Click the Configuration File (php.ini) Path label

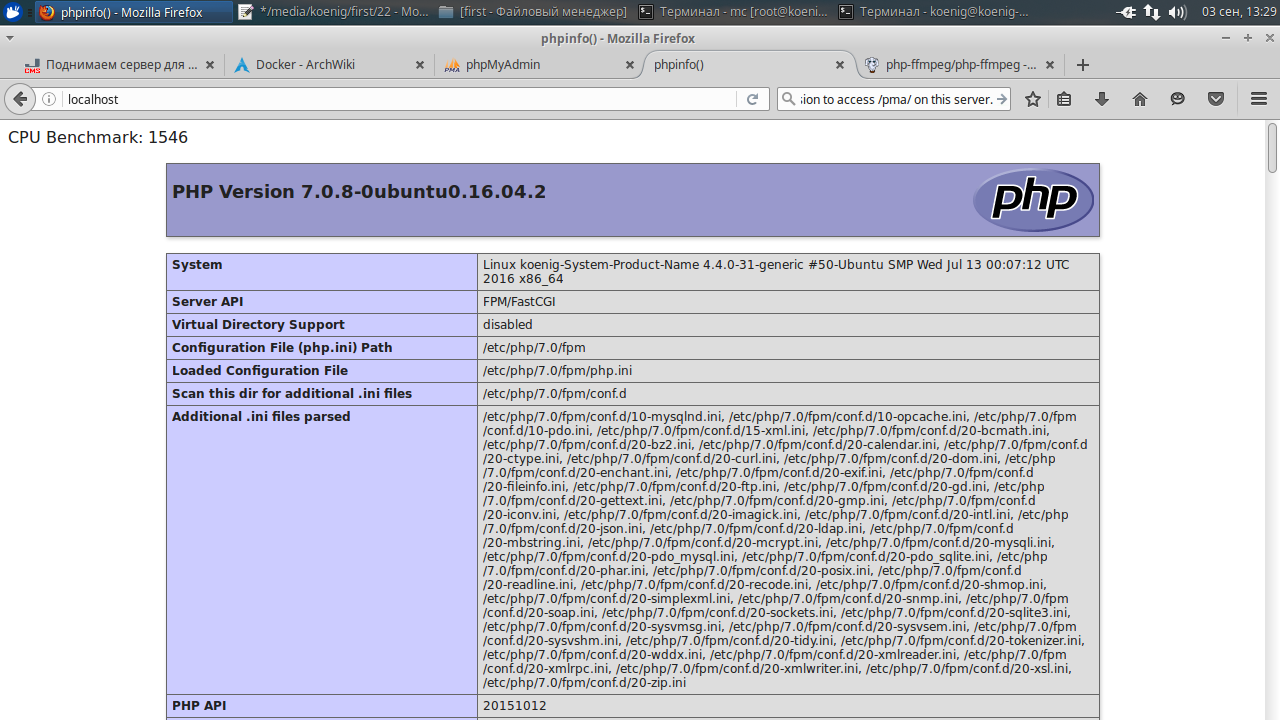[x=282, y=348]
